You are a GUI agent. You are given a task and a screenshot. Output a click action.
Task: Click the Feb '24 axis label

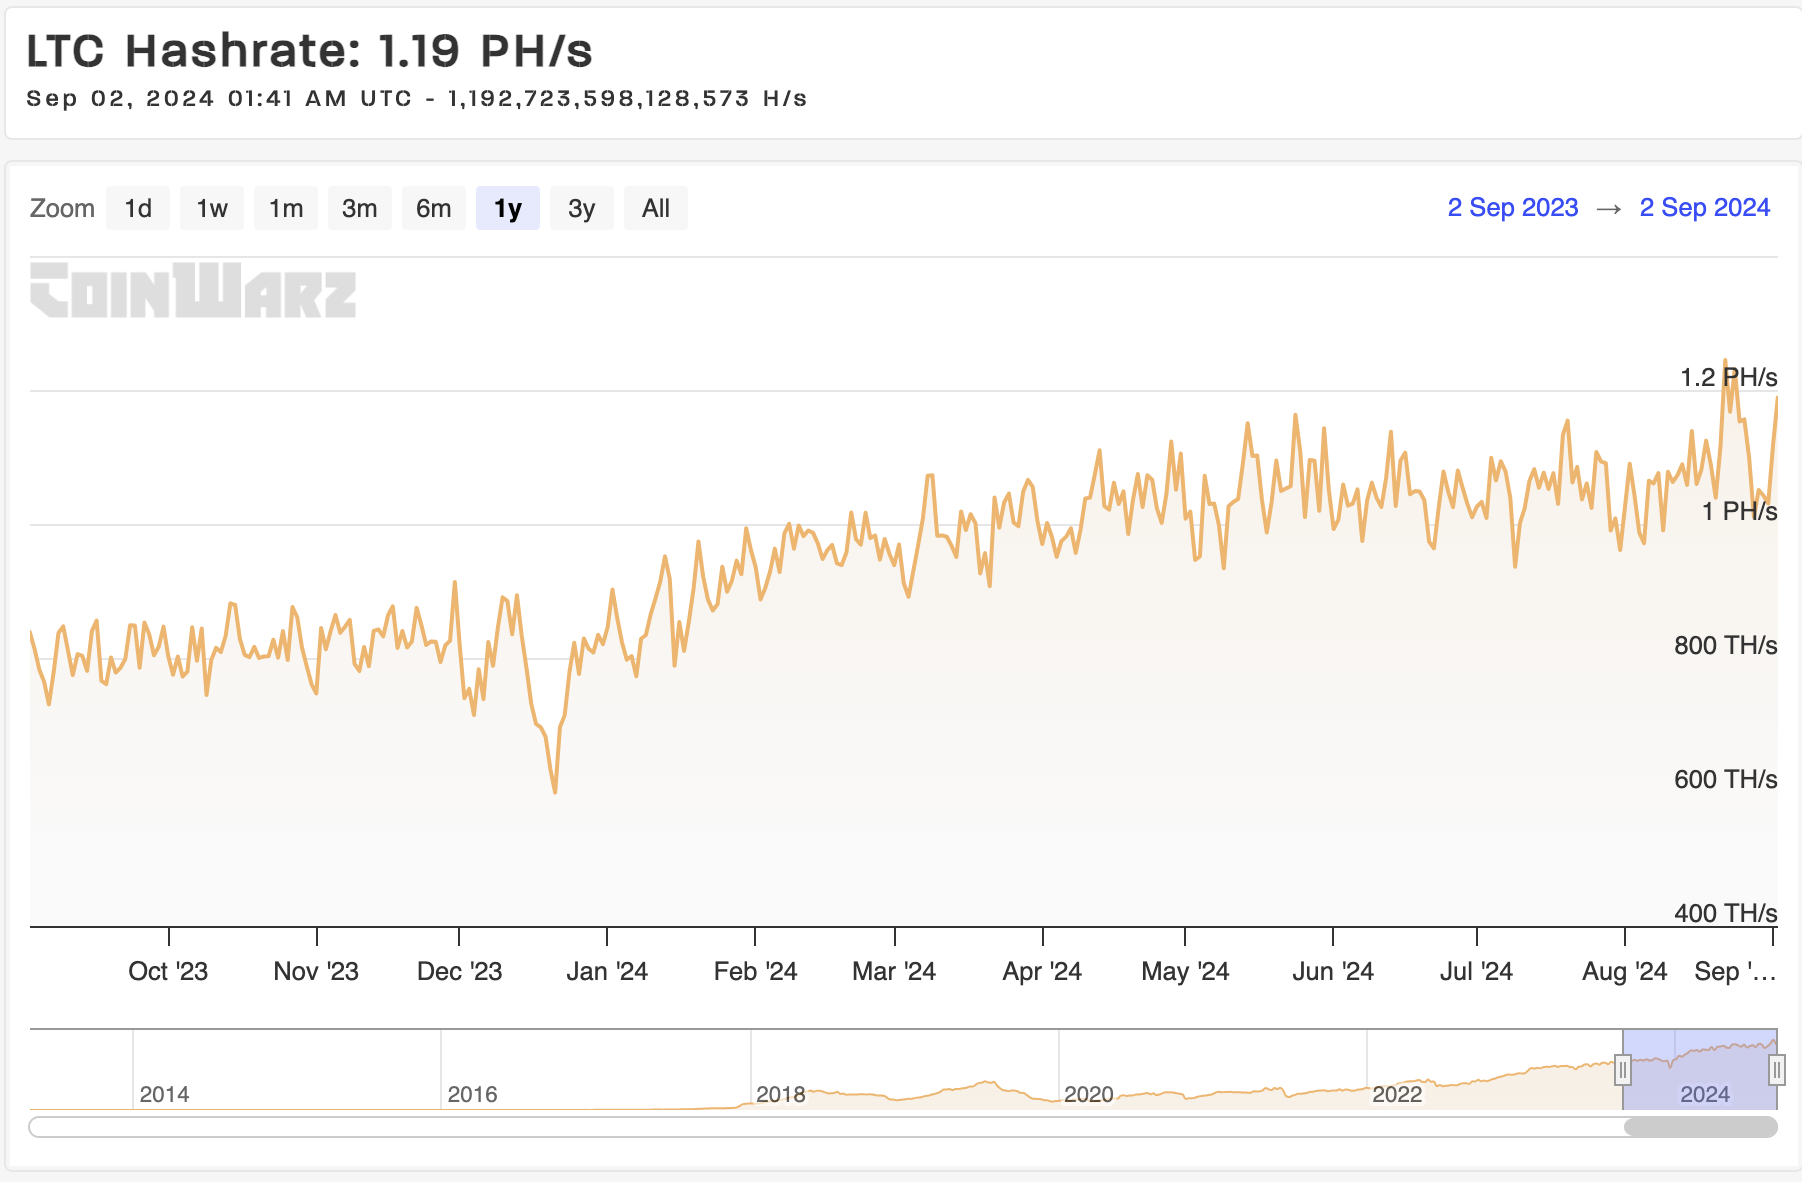point(755,971)
